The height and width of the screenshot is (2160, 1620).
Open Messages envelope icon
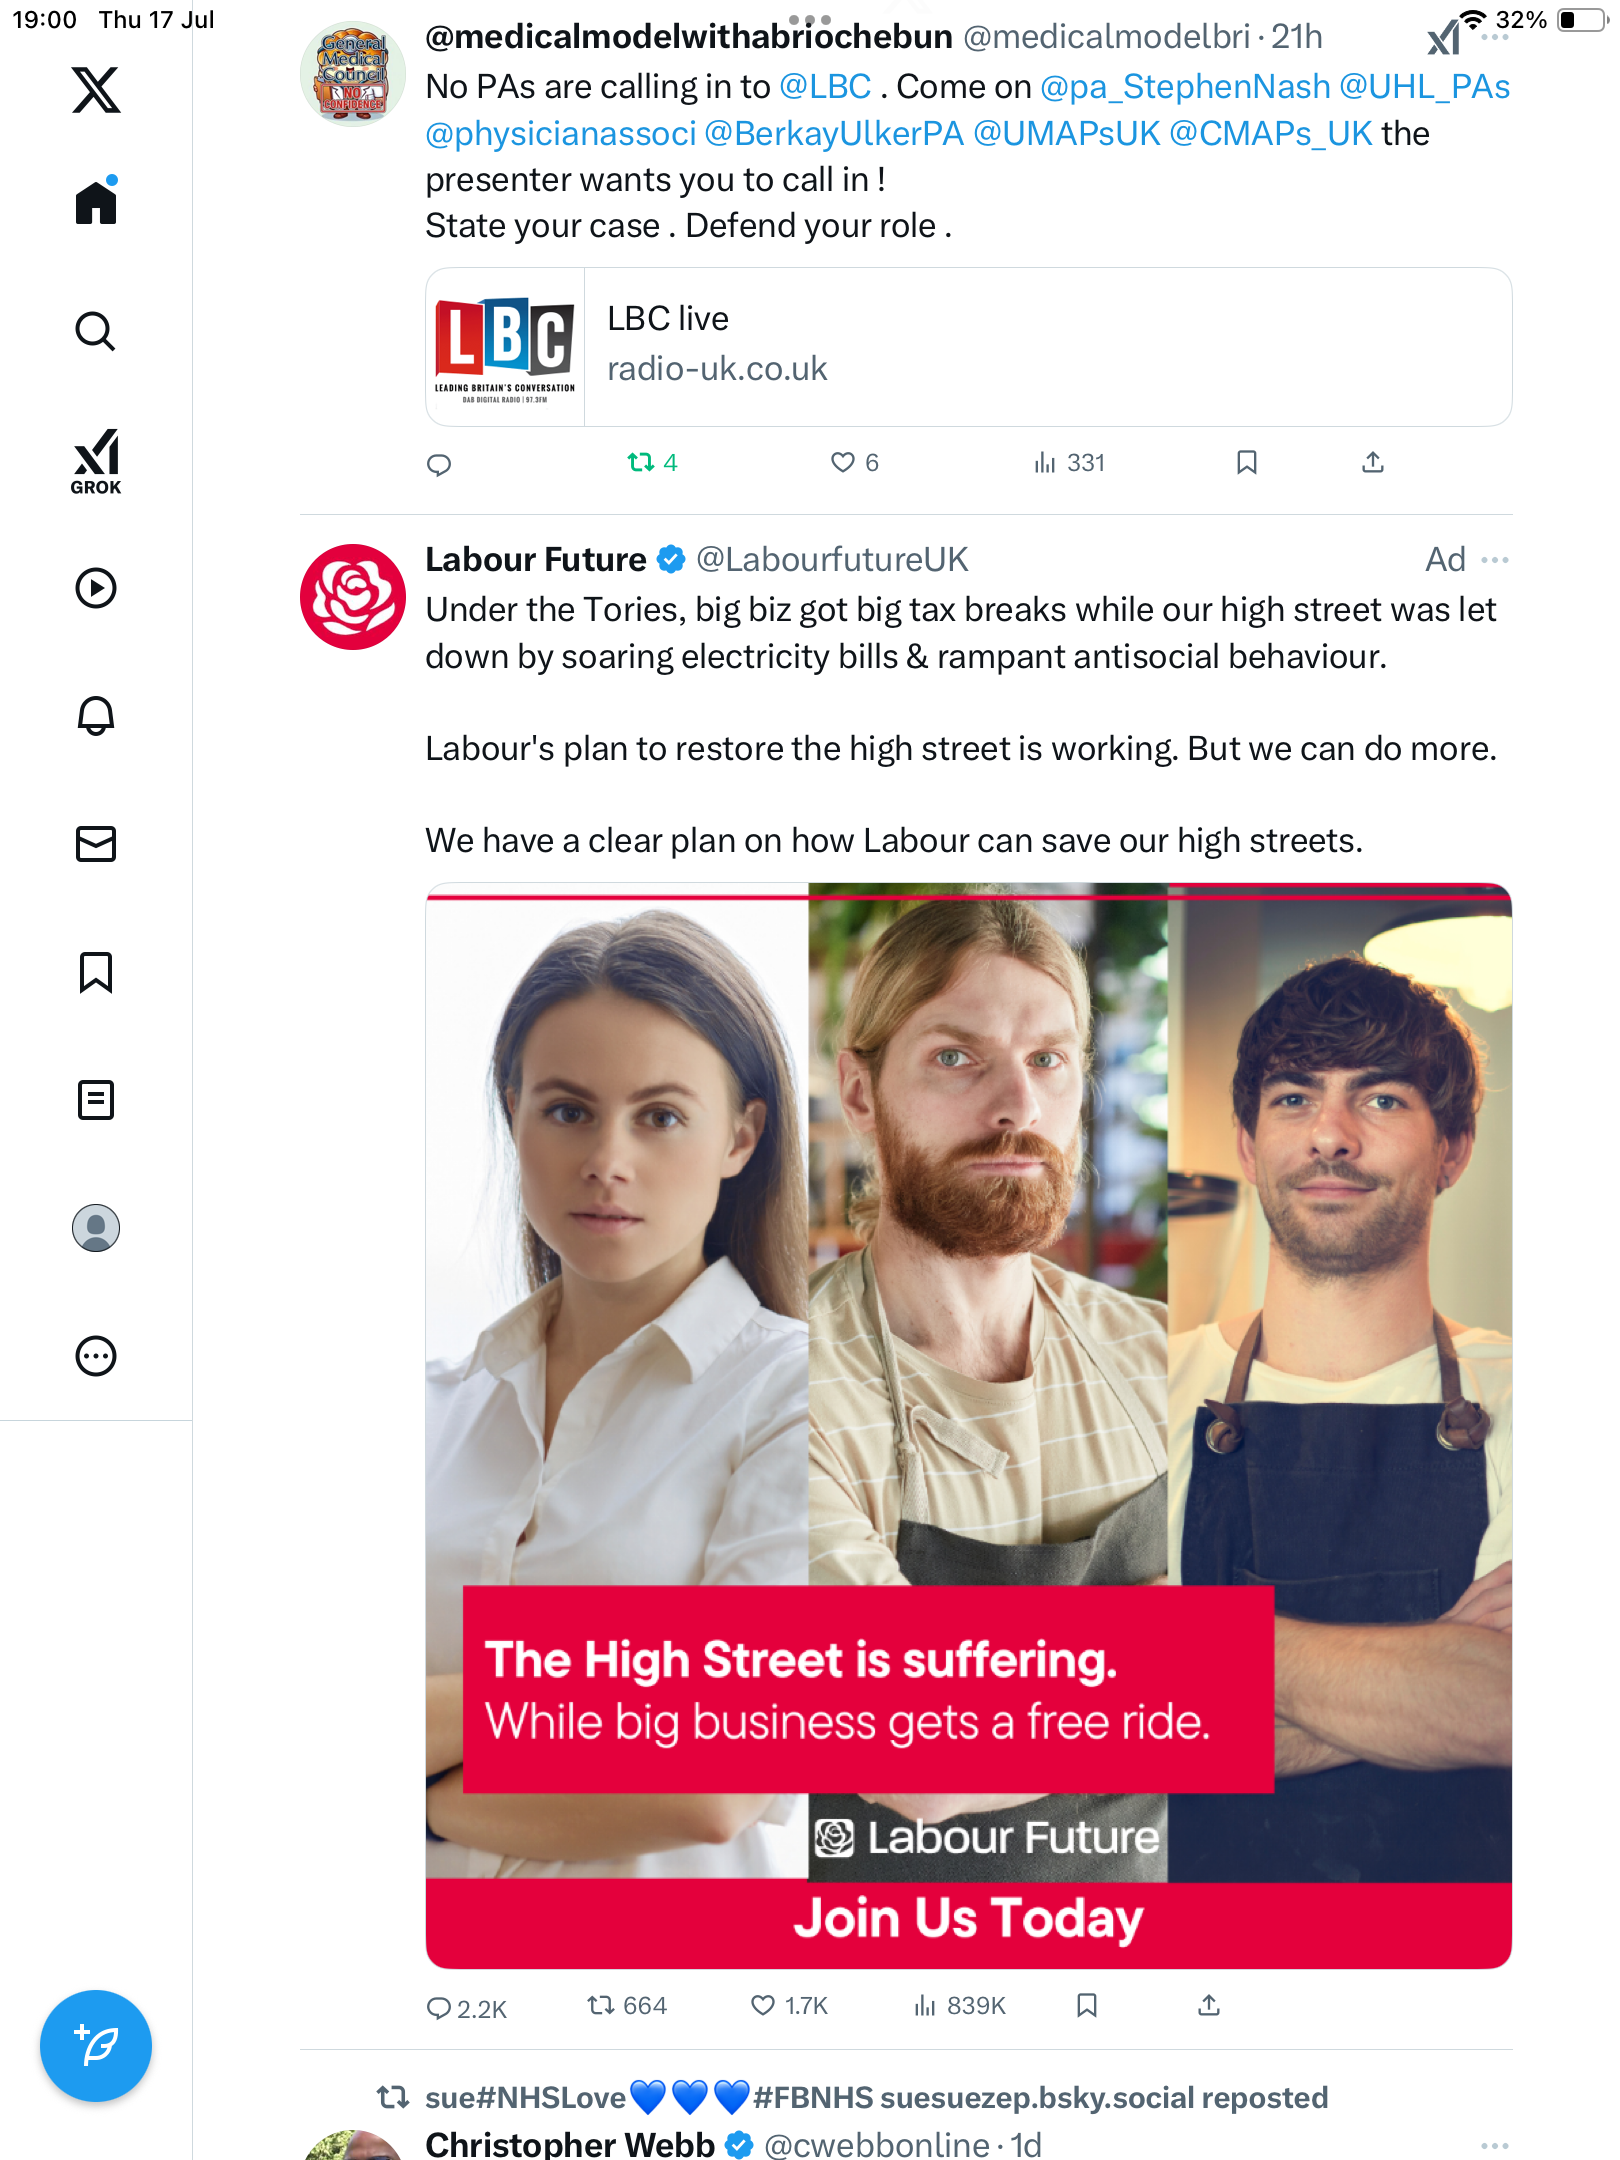[x=96, y=844]
